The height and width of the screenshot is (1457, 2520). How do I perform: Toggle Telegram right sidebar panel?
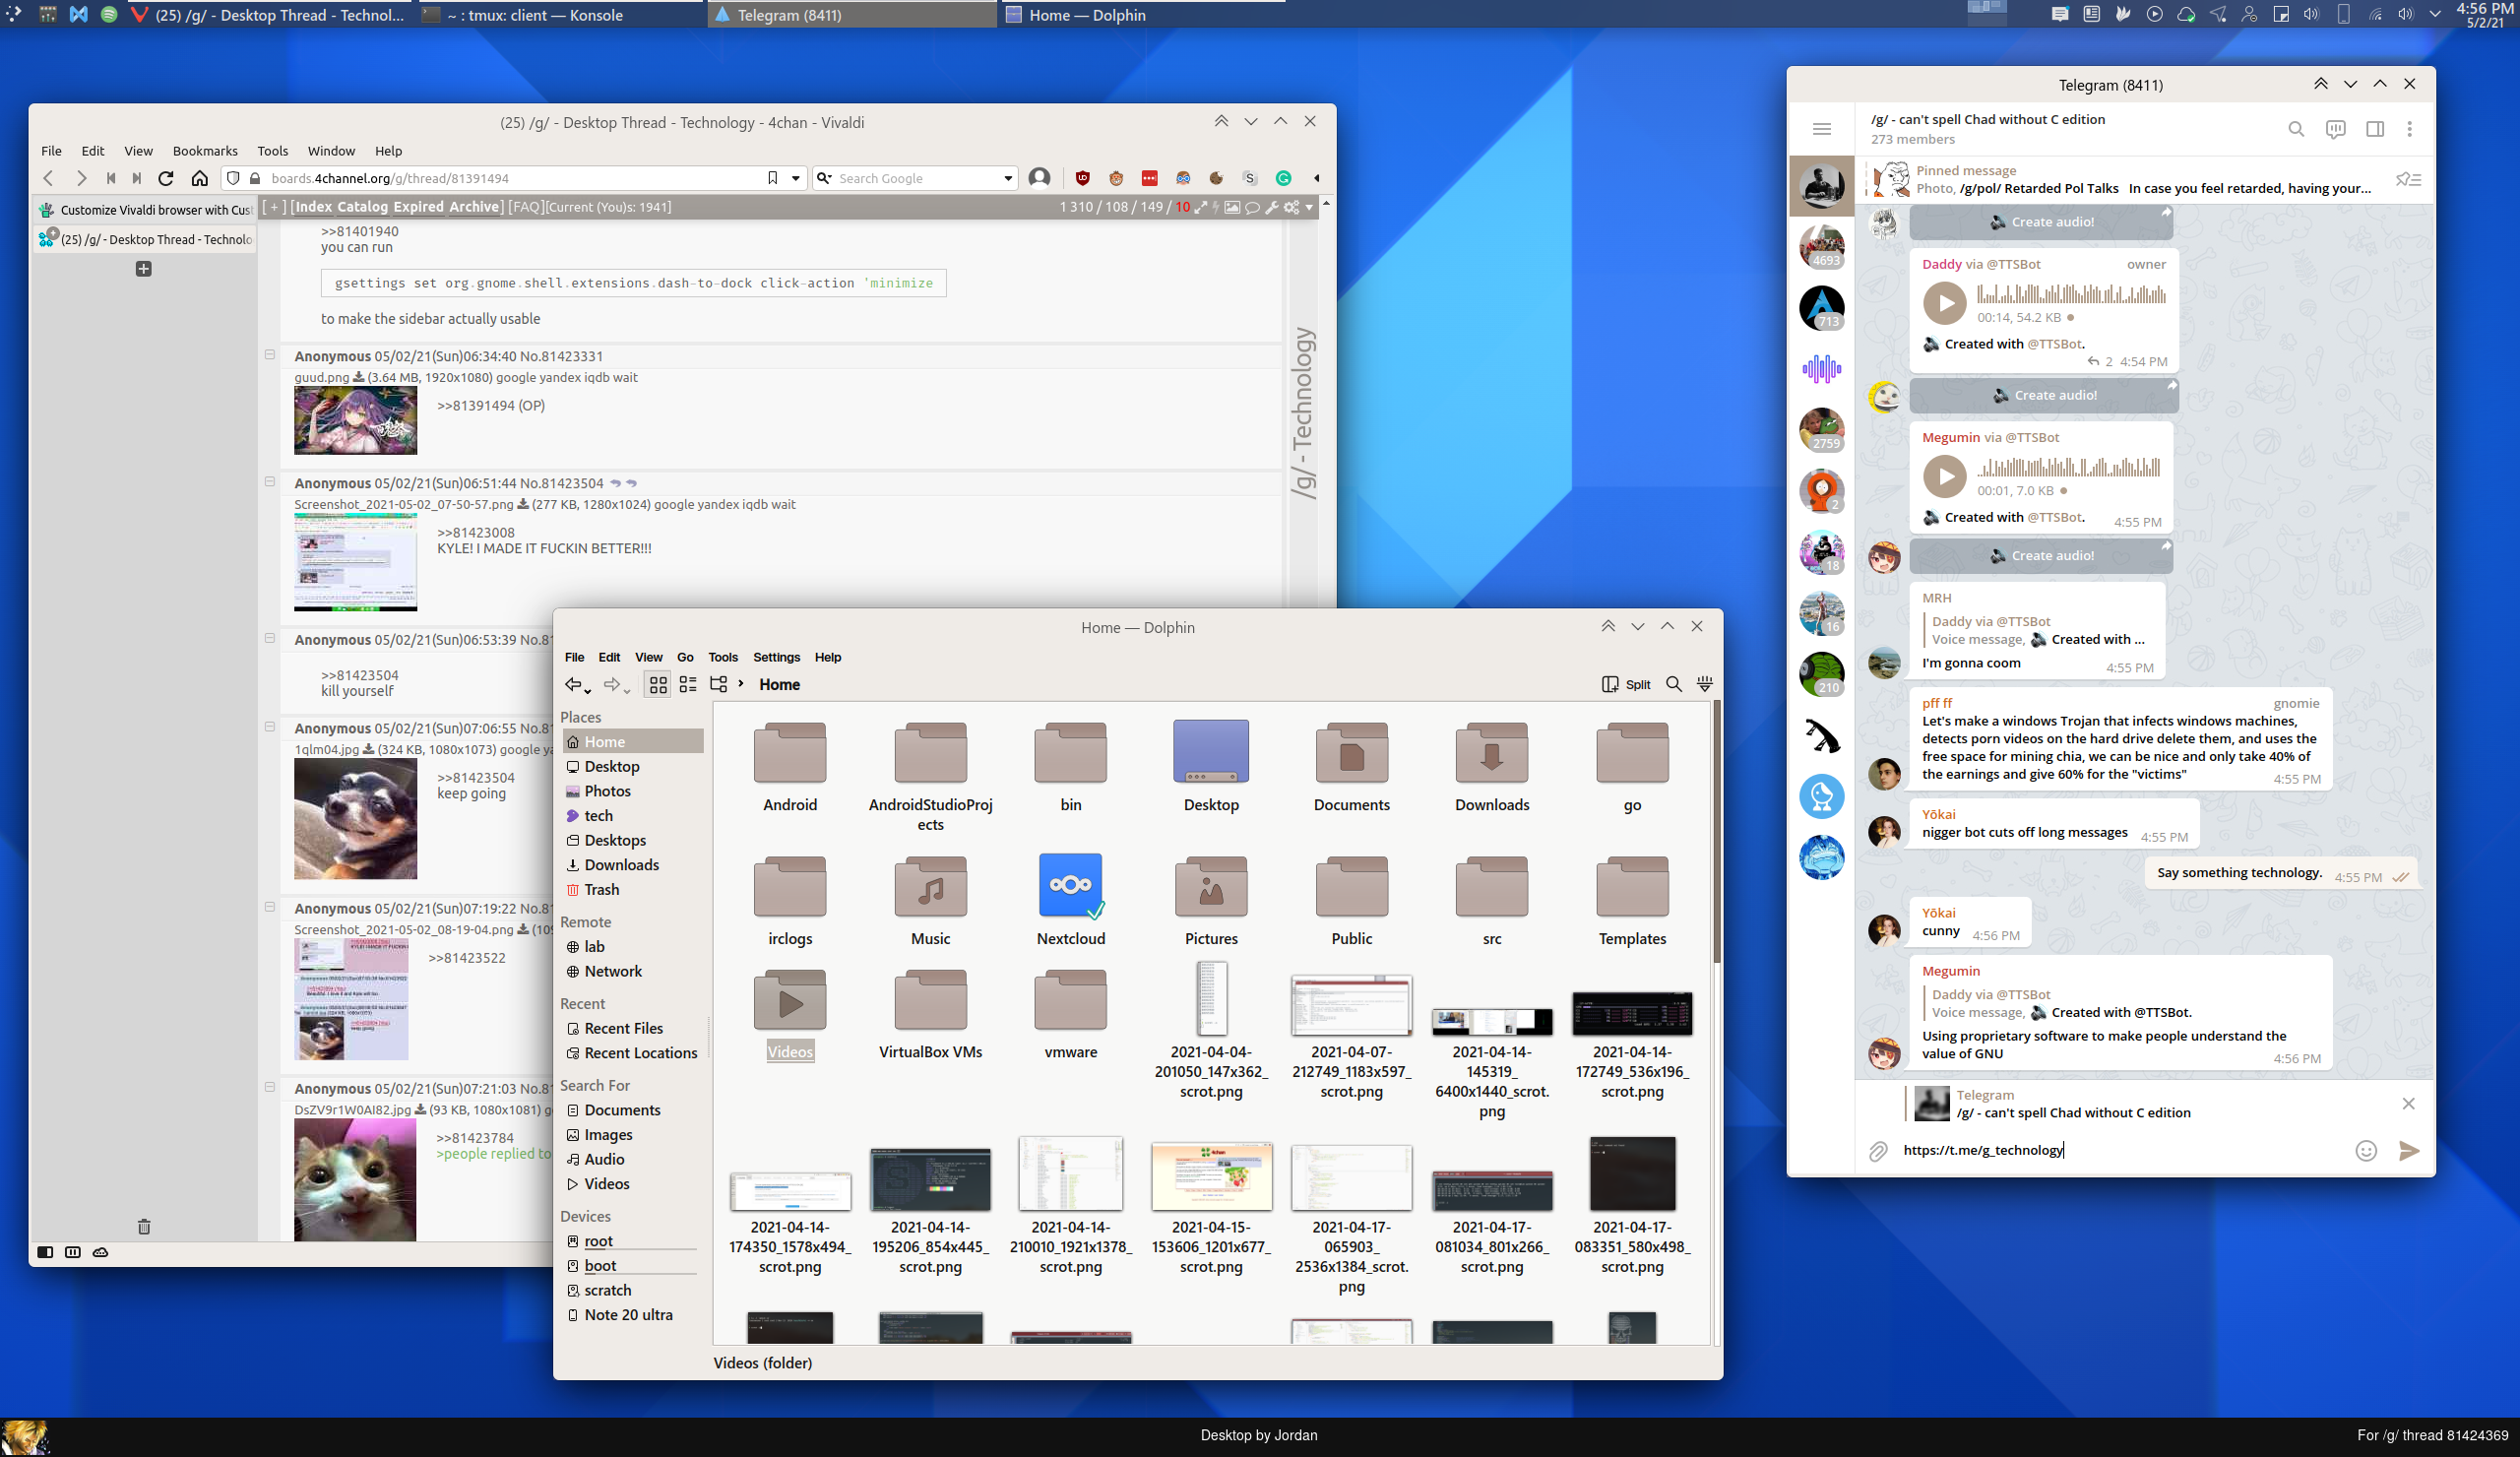click(2374, 129)
